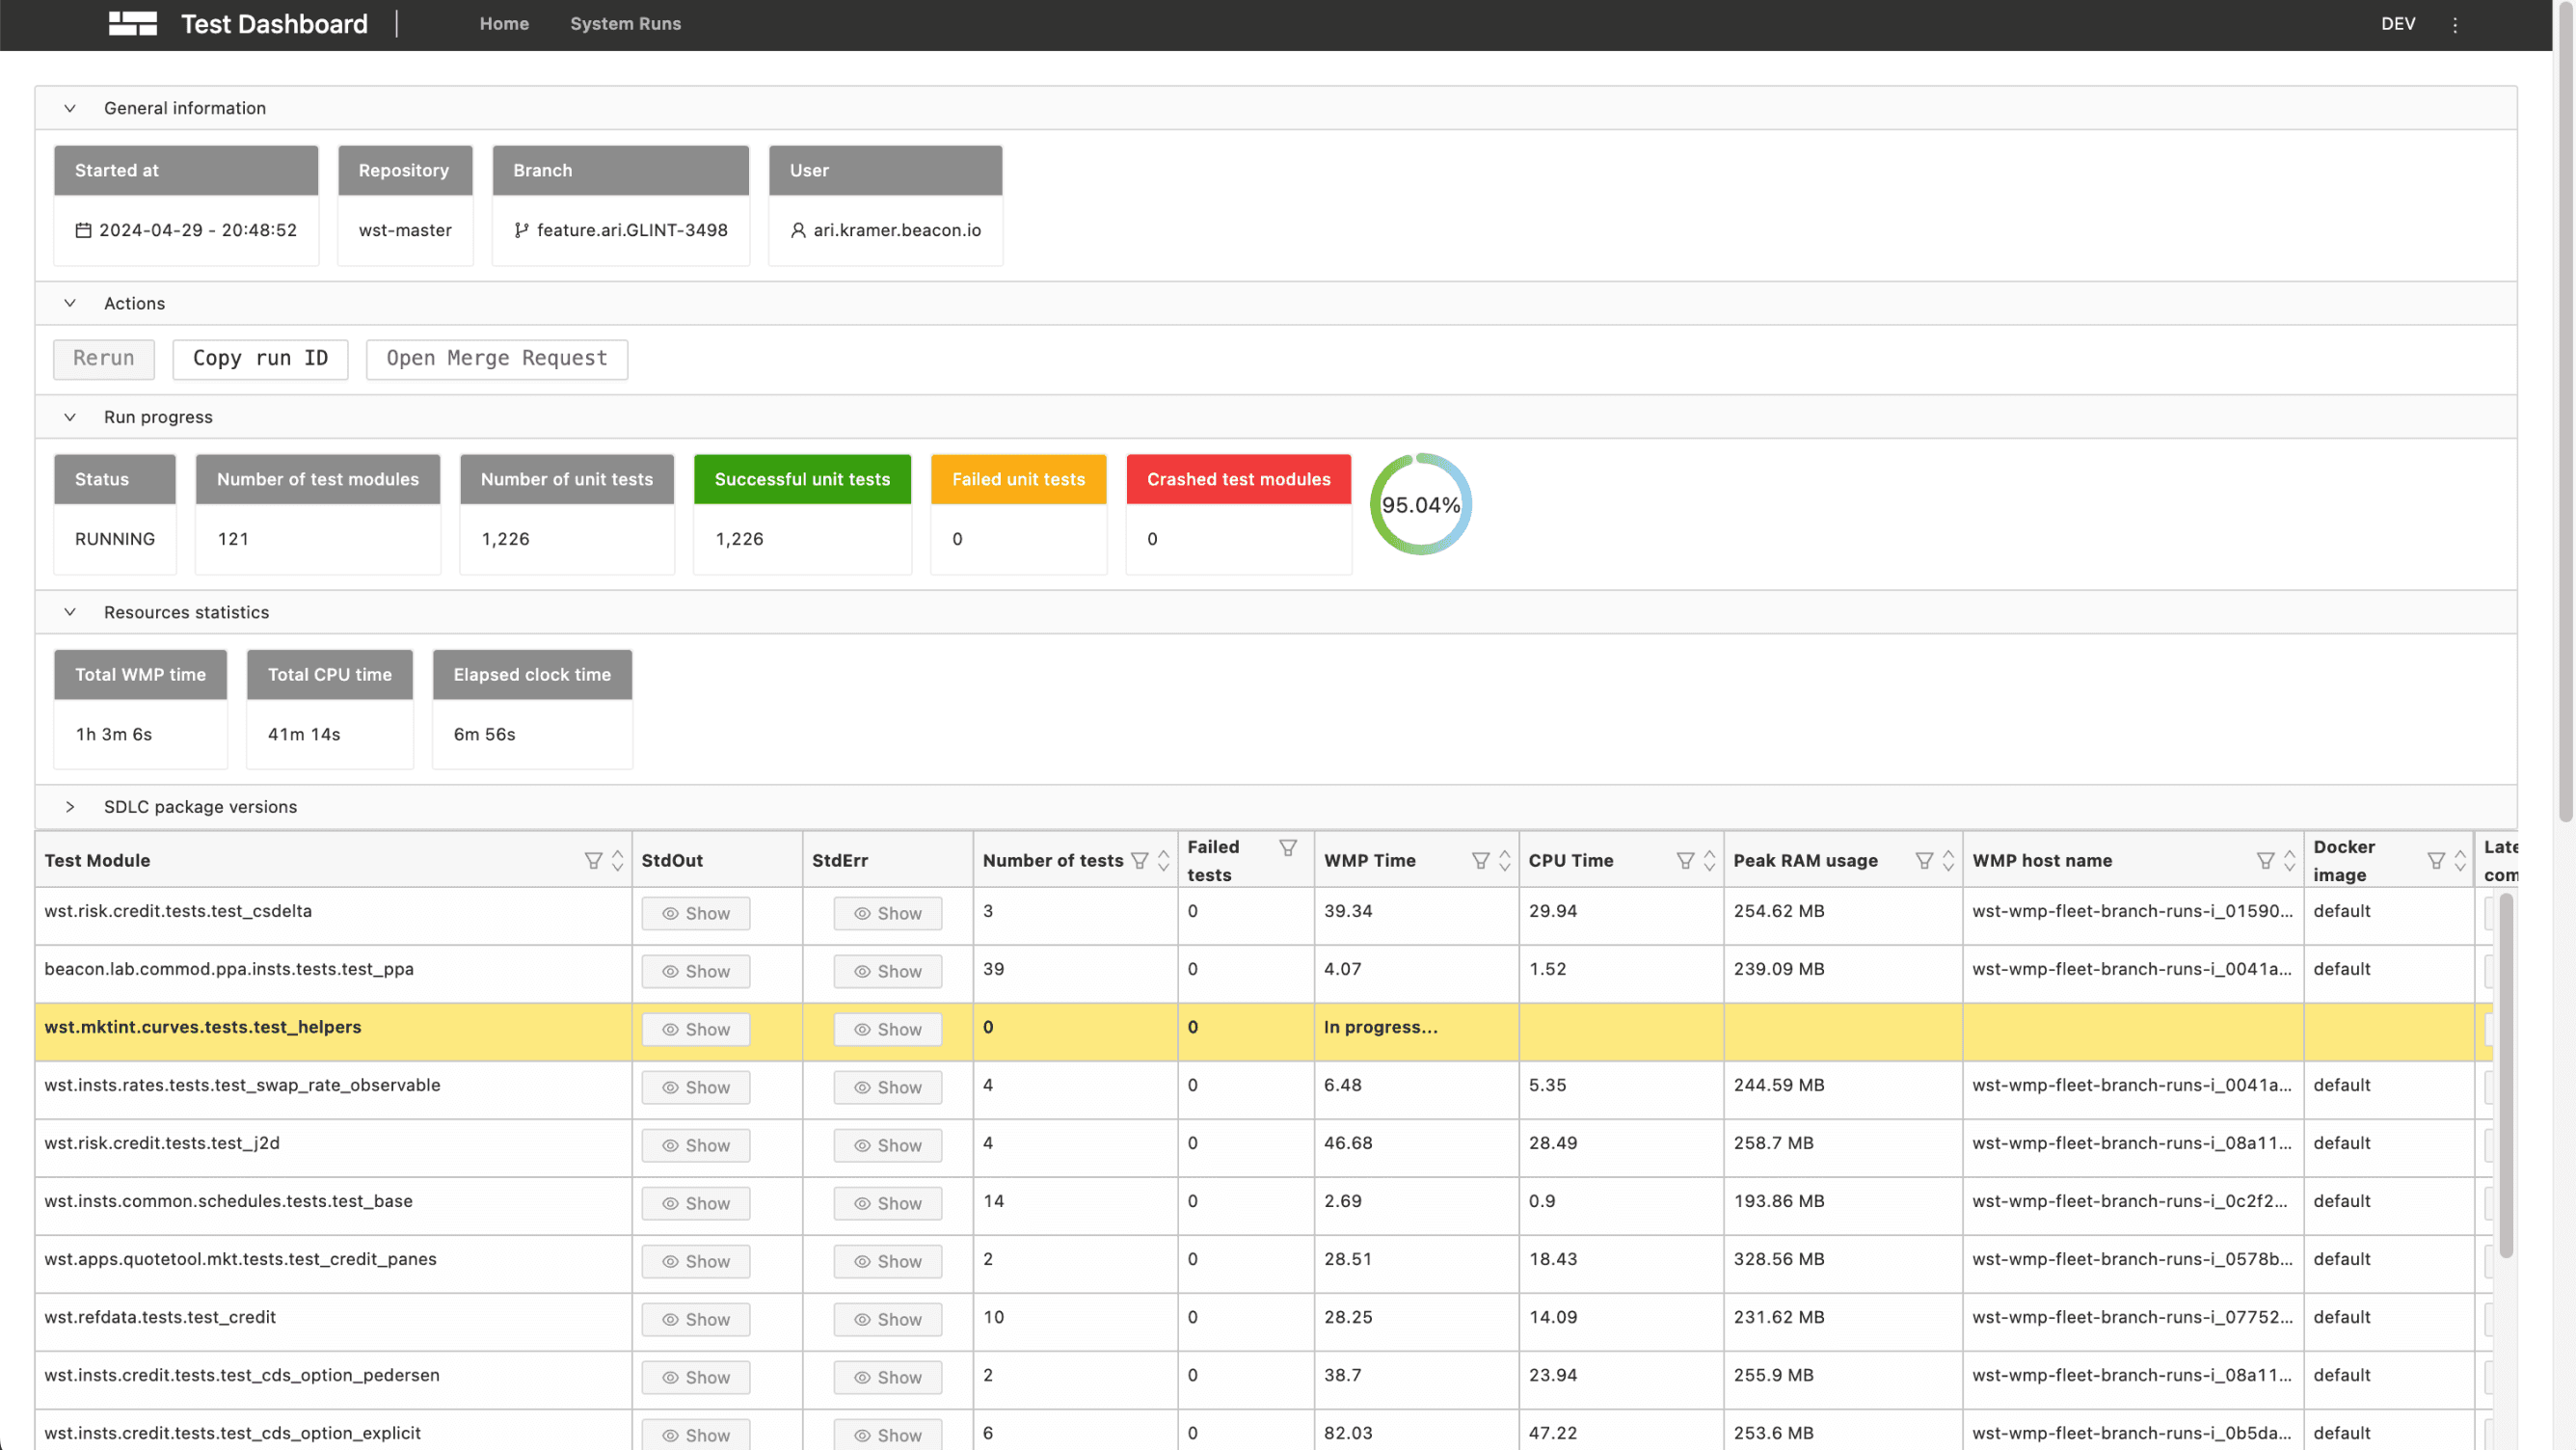Viewport: 2576px width, 1450px height.
Task: Collapse the Run progress section
Action: point(70,417)
